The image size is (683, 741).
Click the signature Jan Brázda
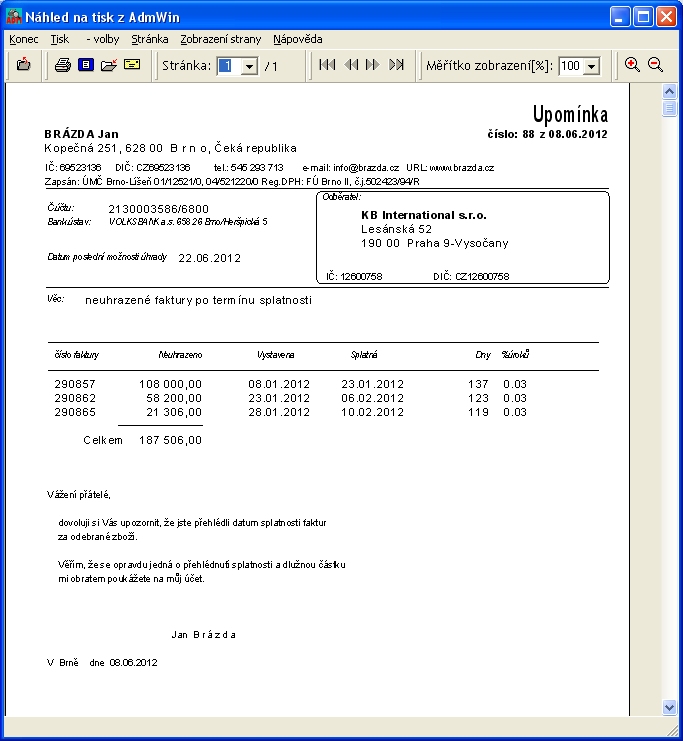(x=203, y=635)
